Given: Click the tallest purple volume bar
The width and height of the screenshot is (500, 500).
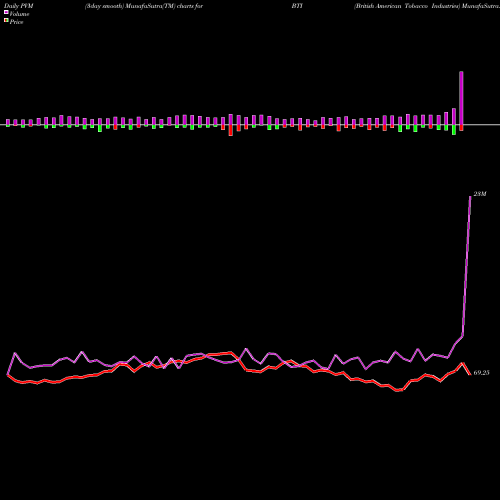Looking at the screenshot, I should click(x=461, y=98).
